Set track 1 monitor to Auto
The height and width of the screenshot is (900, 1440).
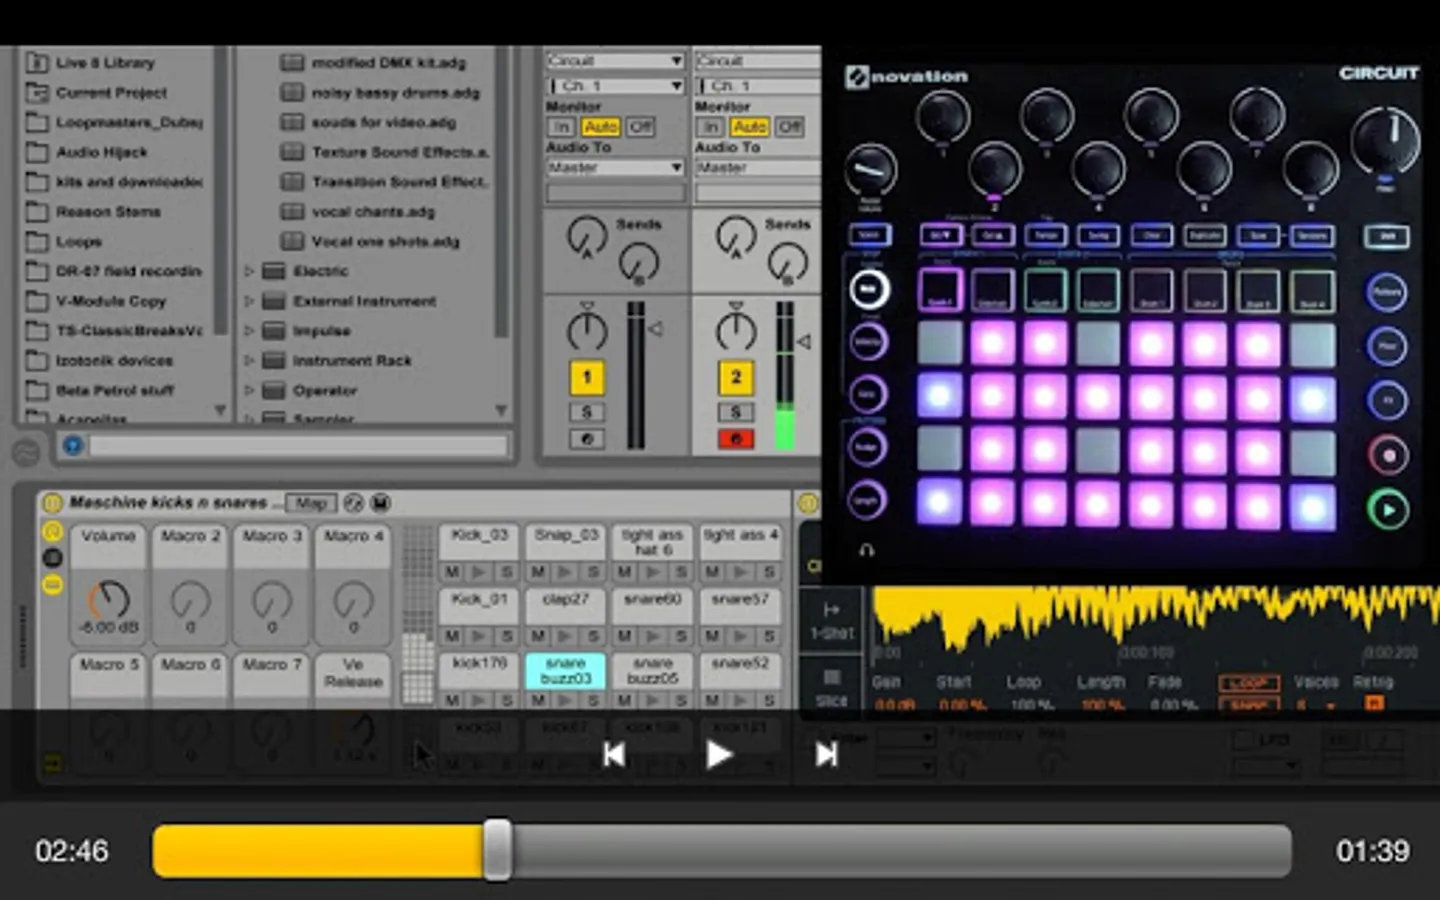click(600, 127)
